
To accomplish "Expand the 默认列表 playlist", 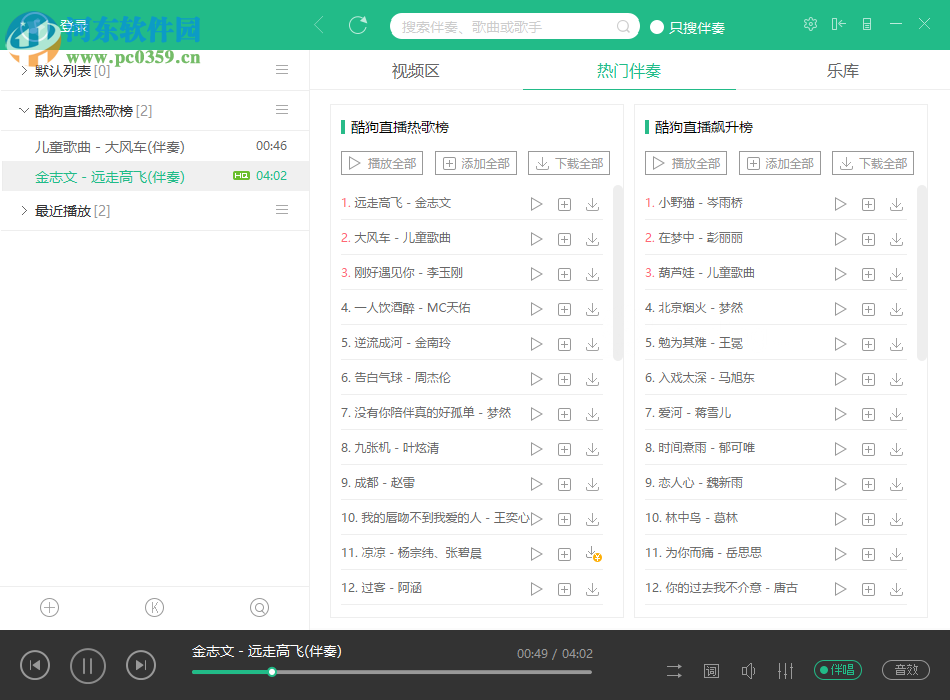I will 24,70.
